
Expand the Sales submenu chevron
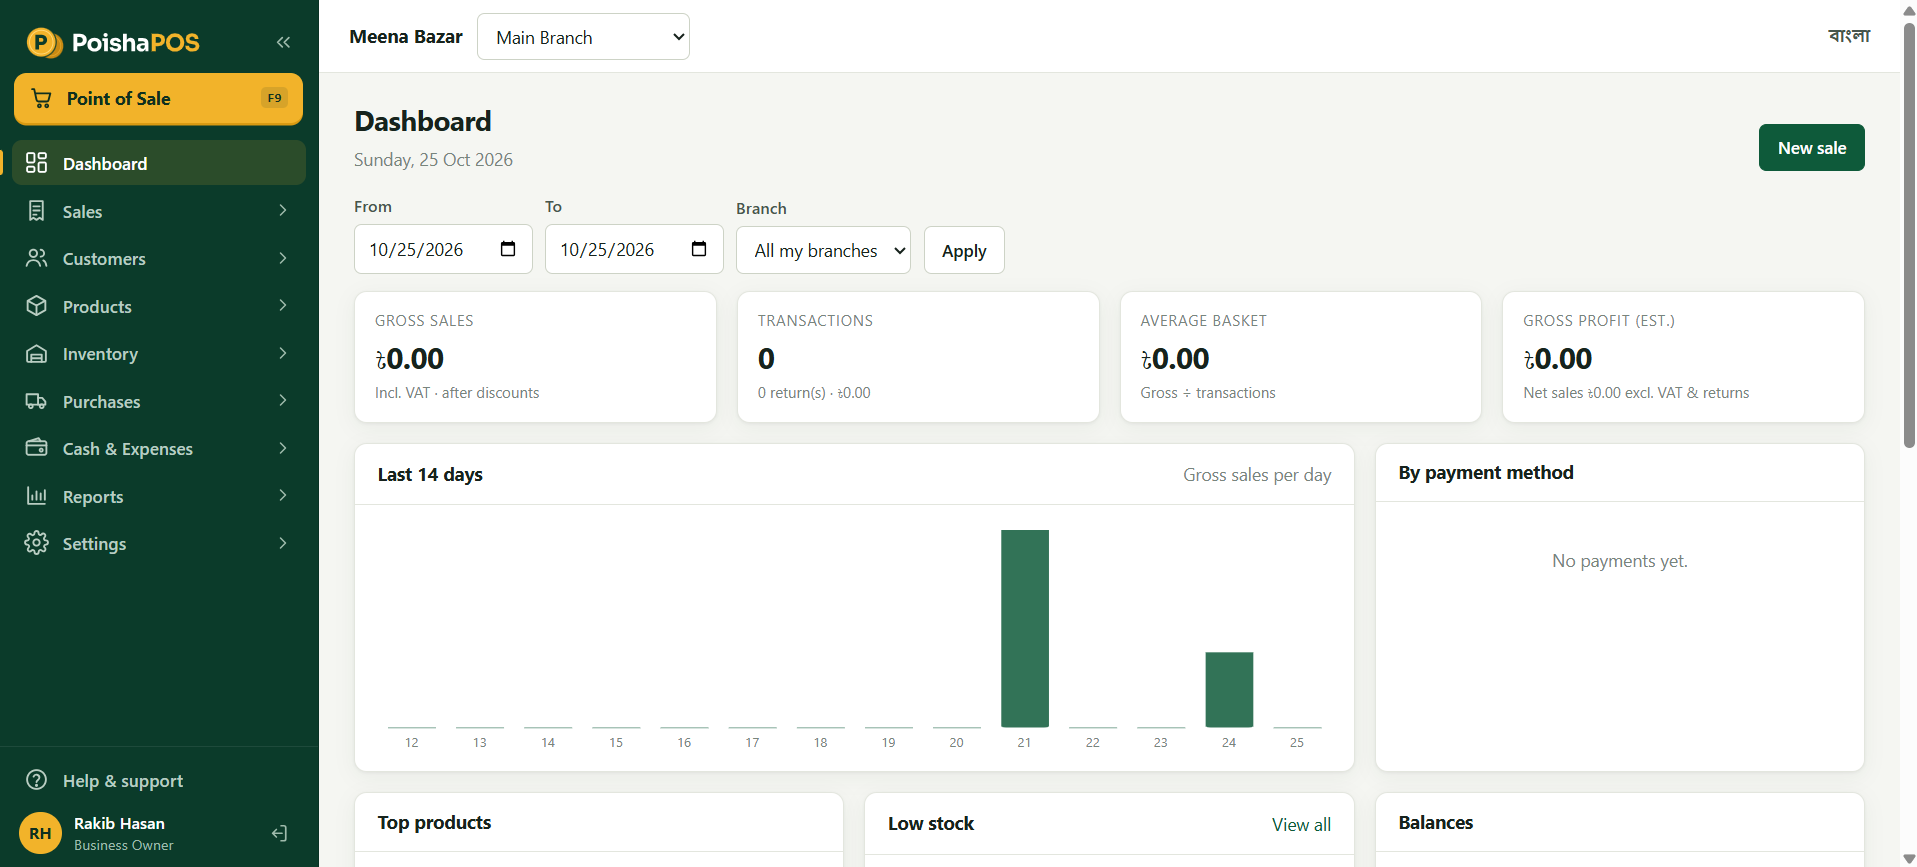[x=283, y=211]
